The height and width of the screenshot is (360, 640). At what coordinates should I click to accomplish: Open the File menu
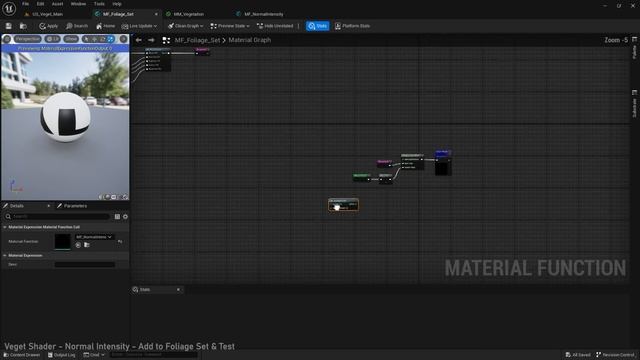click(25, 4)
